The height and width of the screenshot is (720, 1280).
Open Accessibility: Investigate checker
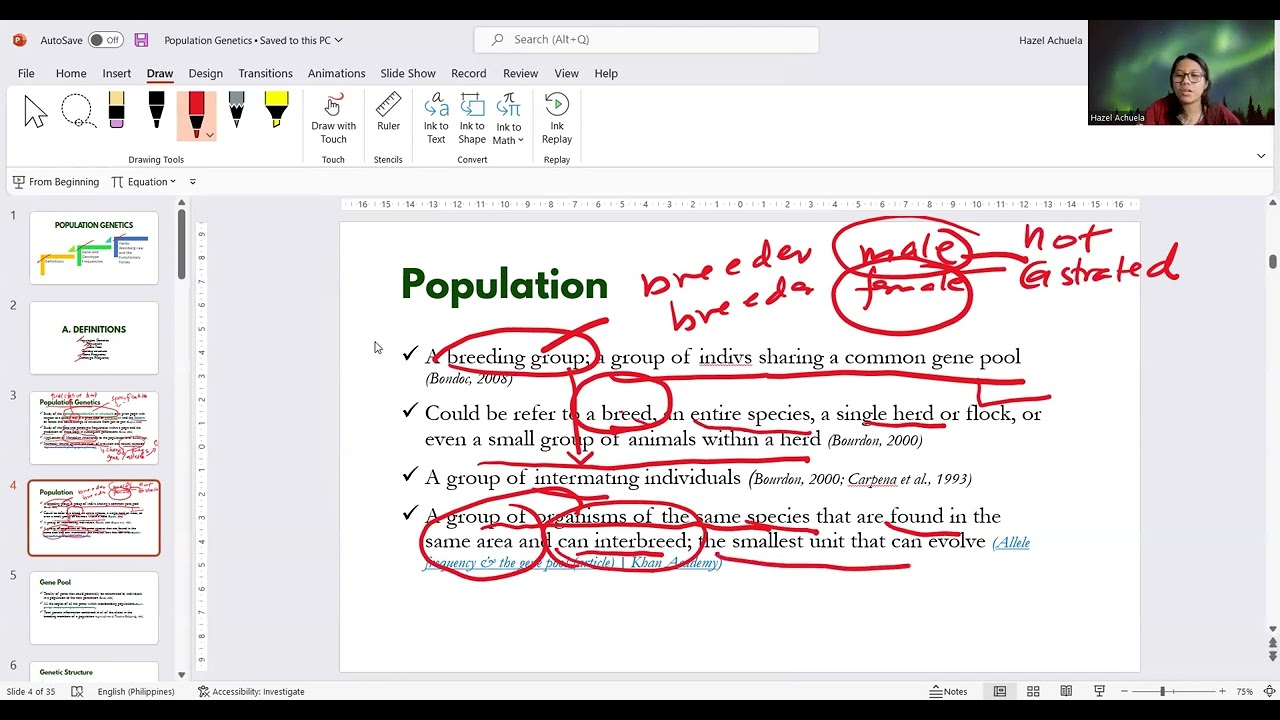click(251, 691)
